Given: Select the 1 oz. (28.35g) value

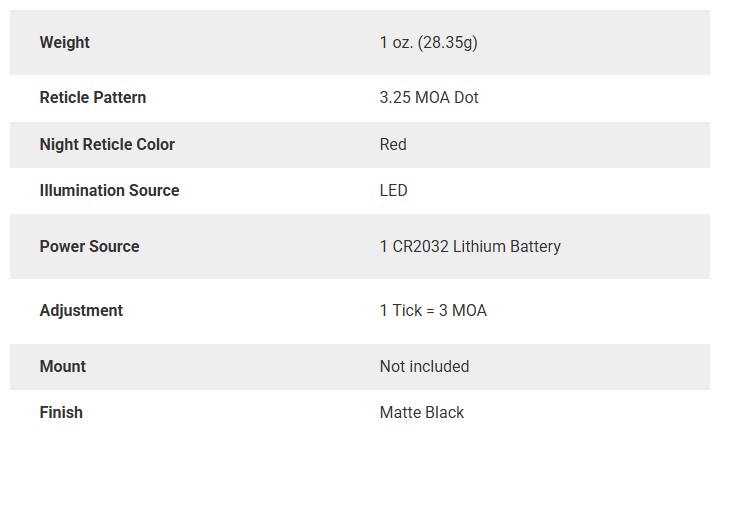Looking at the screenshot, I should (429, 42).
